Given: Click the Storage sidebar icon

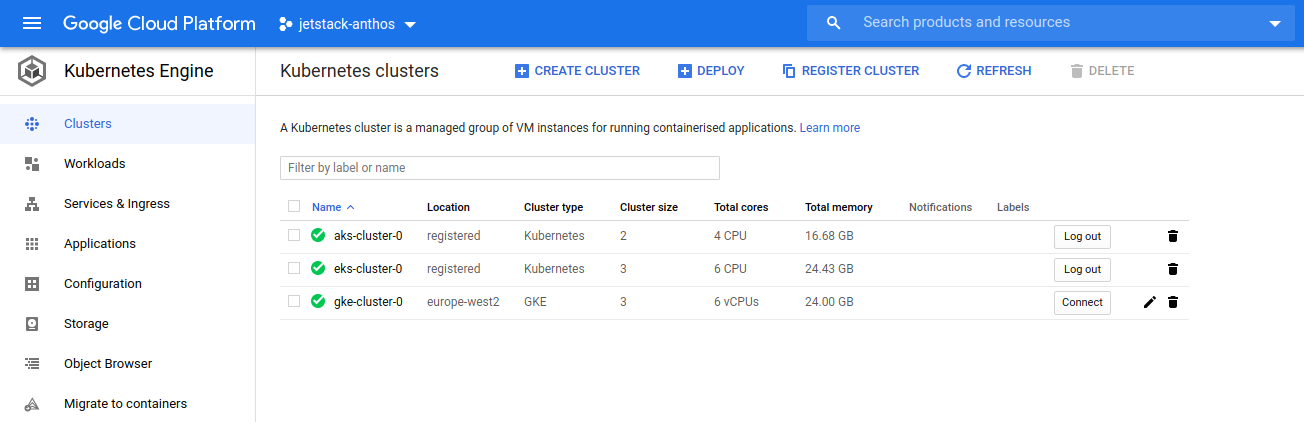Looking at the screenshot, I should [x=32, y=324].
